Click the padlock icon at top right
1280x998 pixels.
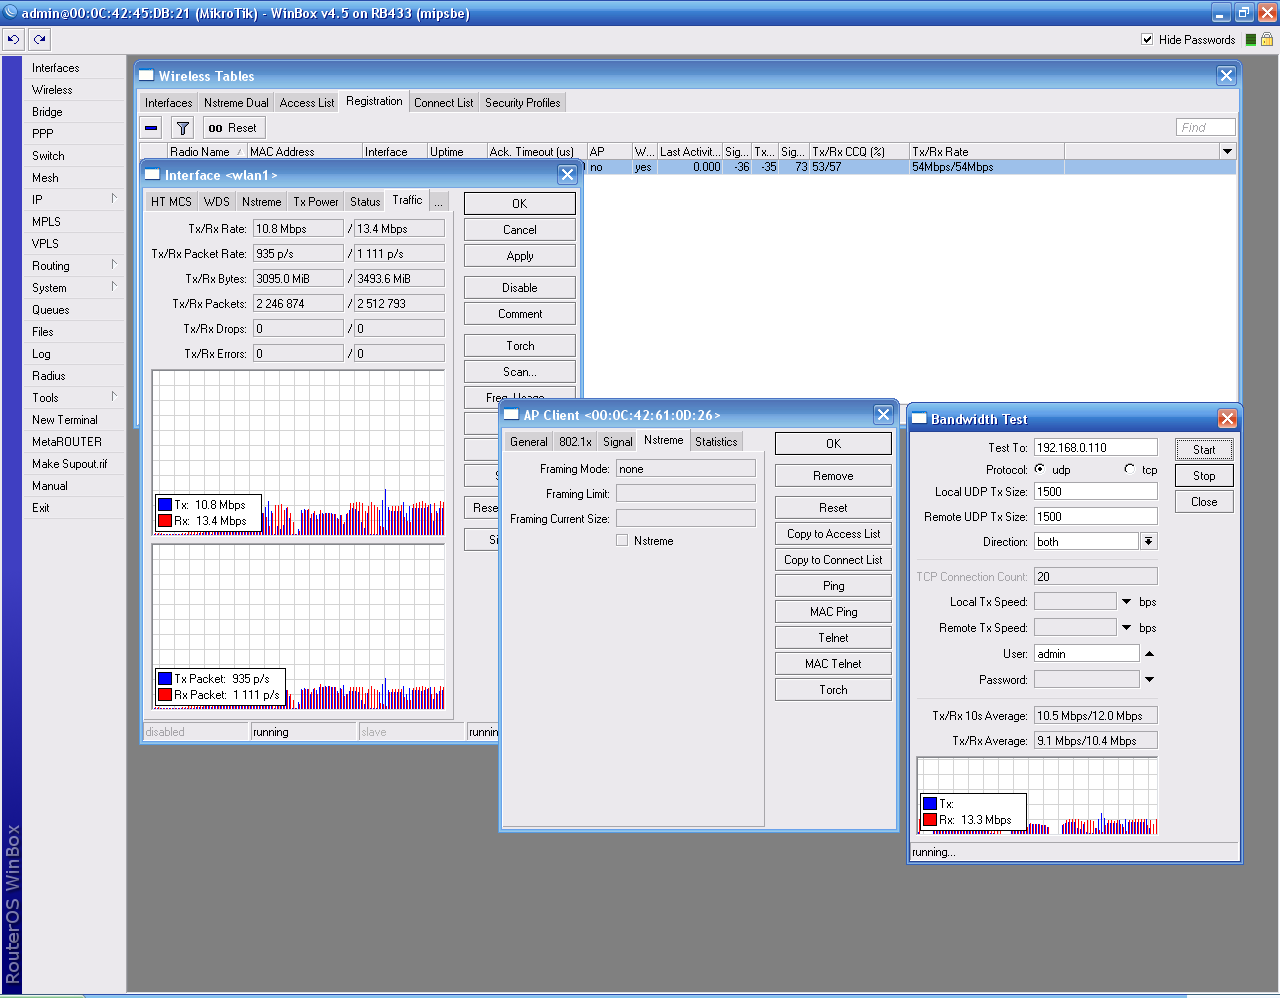click(1267, 40)
